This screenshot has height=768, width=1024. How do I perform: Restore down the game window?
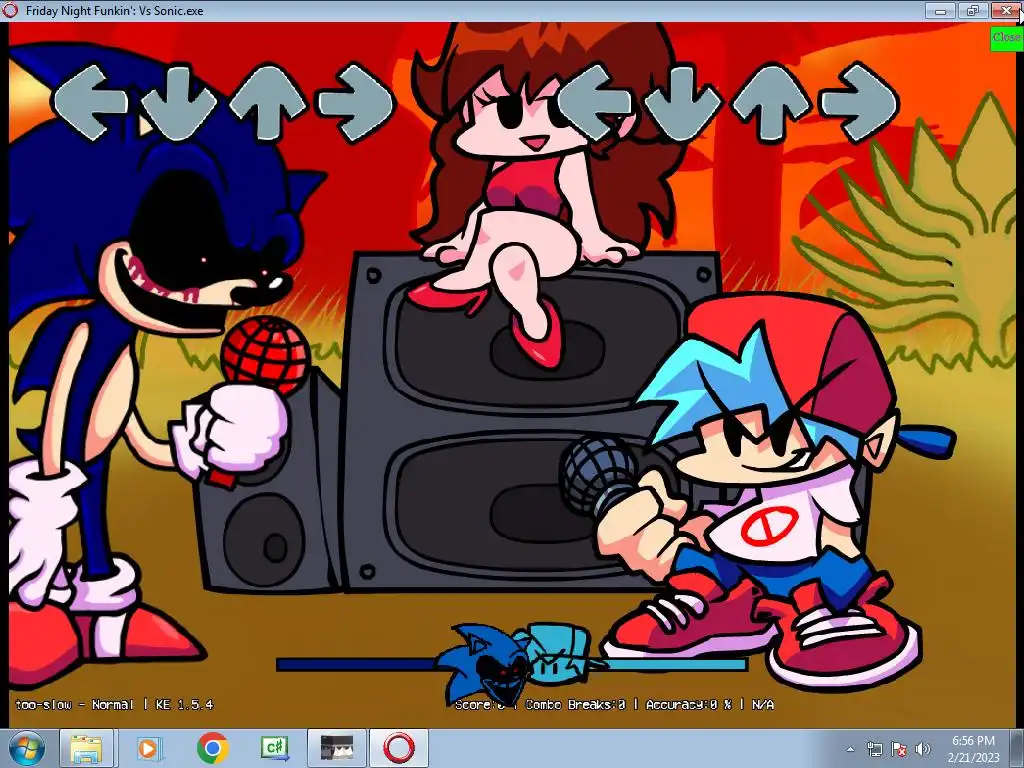[973, 10]
